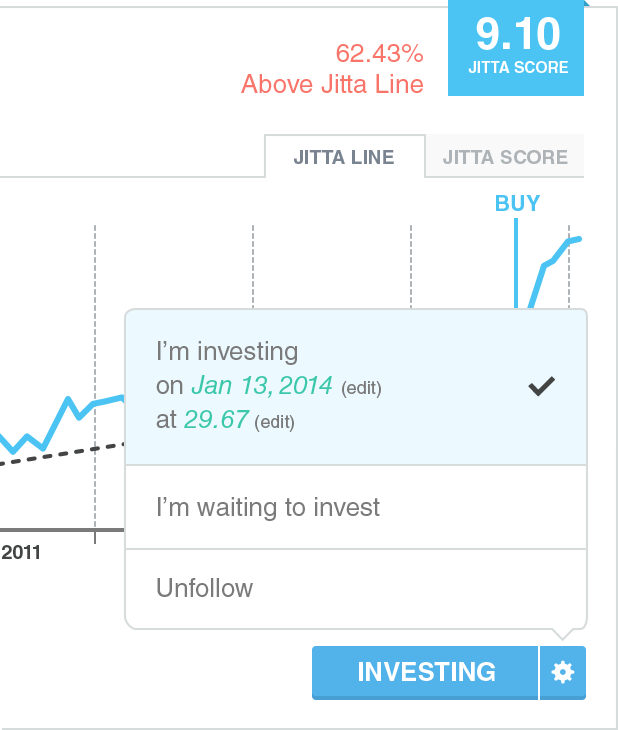
Task: Click the 9.10 Jitta Score badge
Action: click(x=516, y=47)
